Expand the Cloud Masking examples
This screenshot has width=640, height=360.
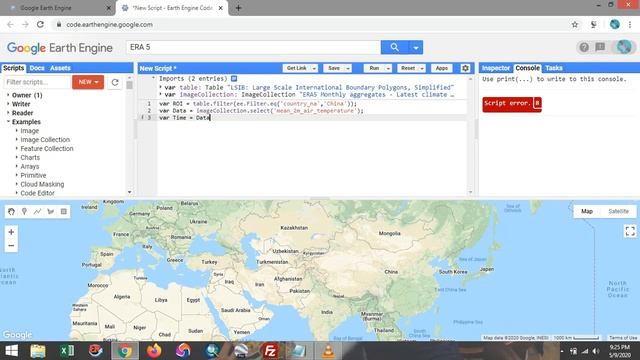pos(17,184)
